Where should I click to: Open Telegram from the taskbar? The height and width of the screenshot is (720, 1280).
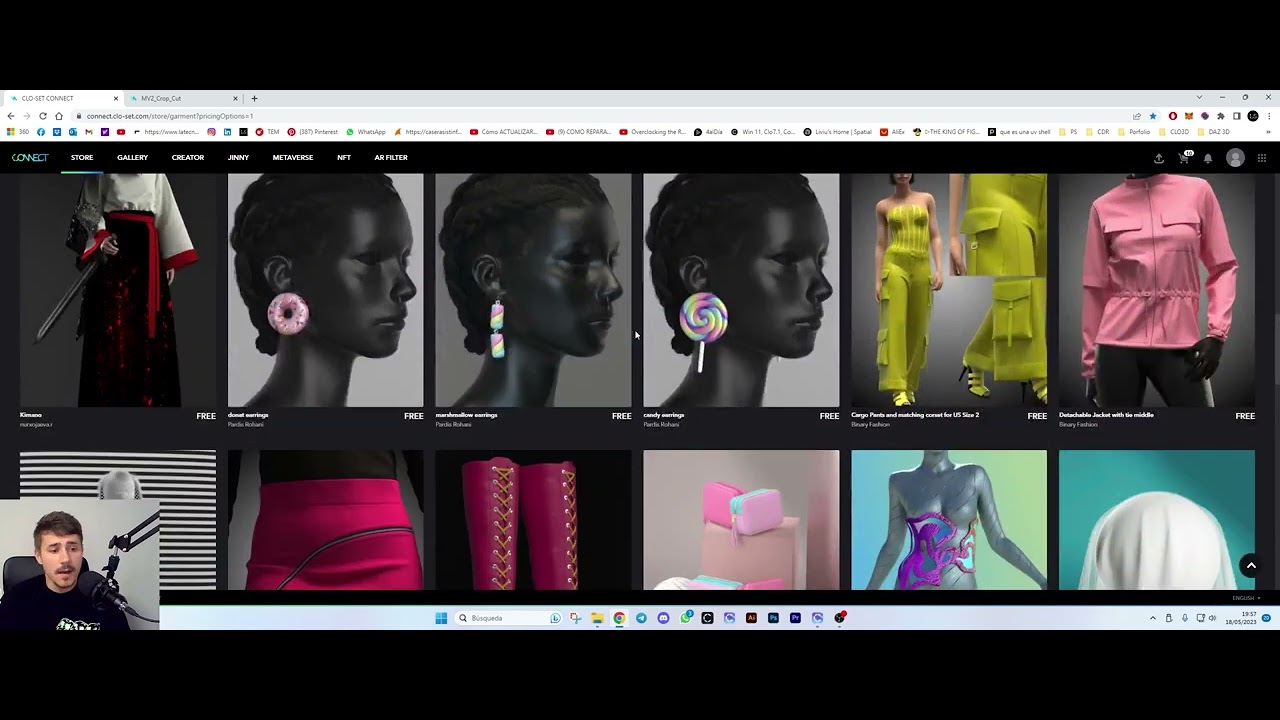(x=641, y=618)
